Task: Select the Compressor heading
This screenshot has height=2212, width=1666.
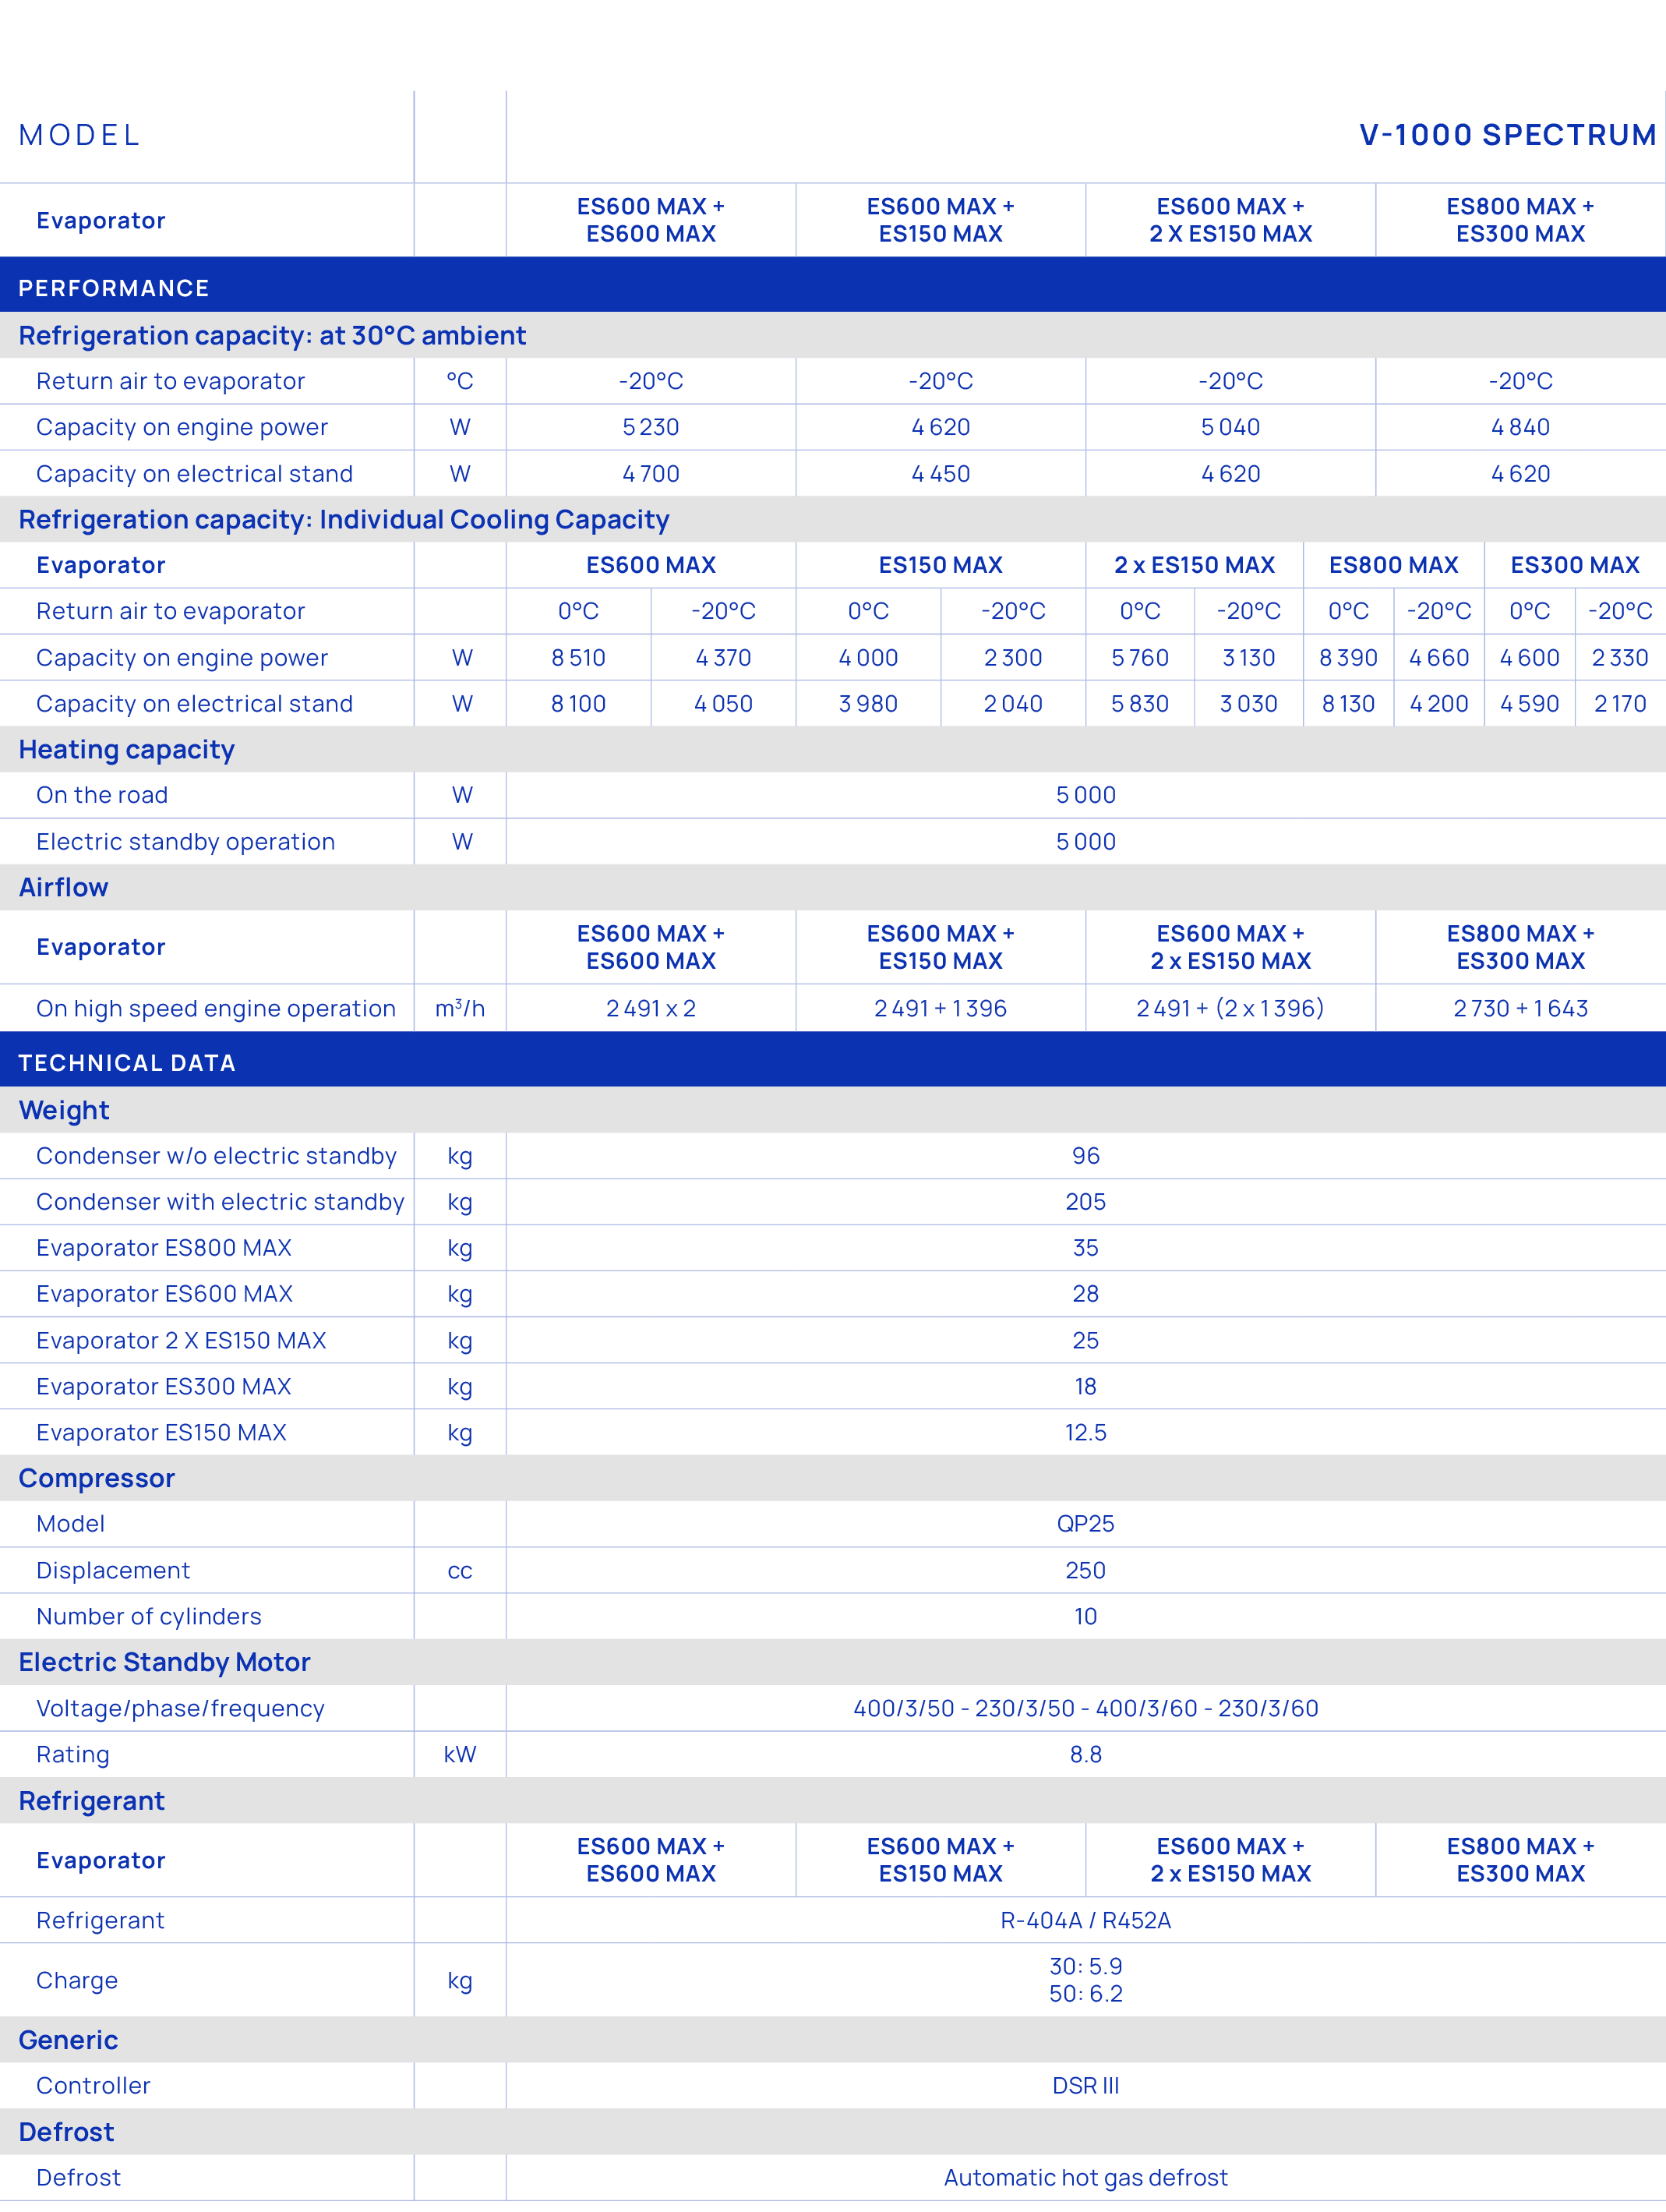Action: tap(97, 1478)
